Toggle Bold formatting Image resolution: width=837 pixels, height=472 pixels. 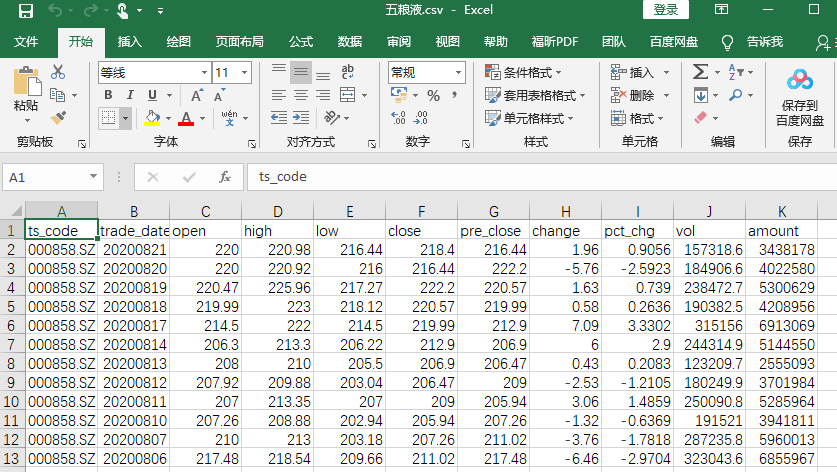click(x=108, y=95)
